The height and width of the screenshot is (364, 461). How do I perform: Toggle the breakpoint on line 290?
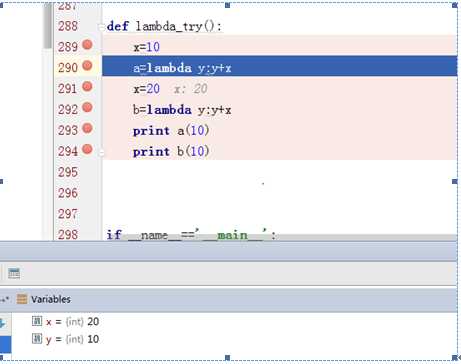click(87, 66)
